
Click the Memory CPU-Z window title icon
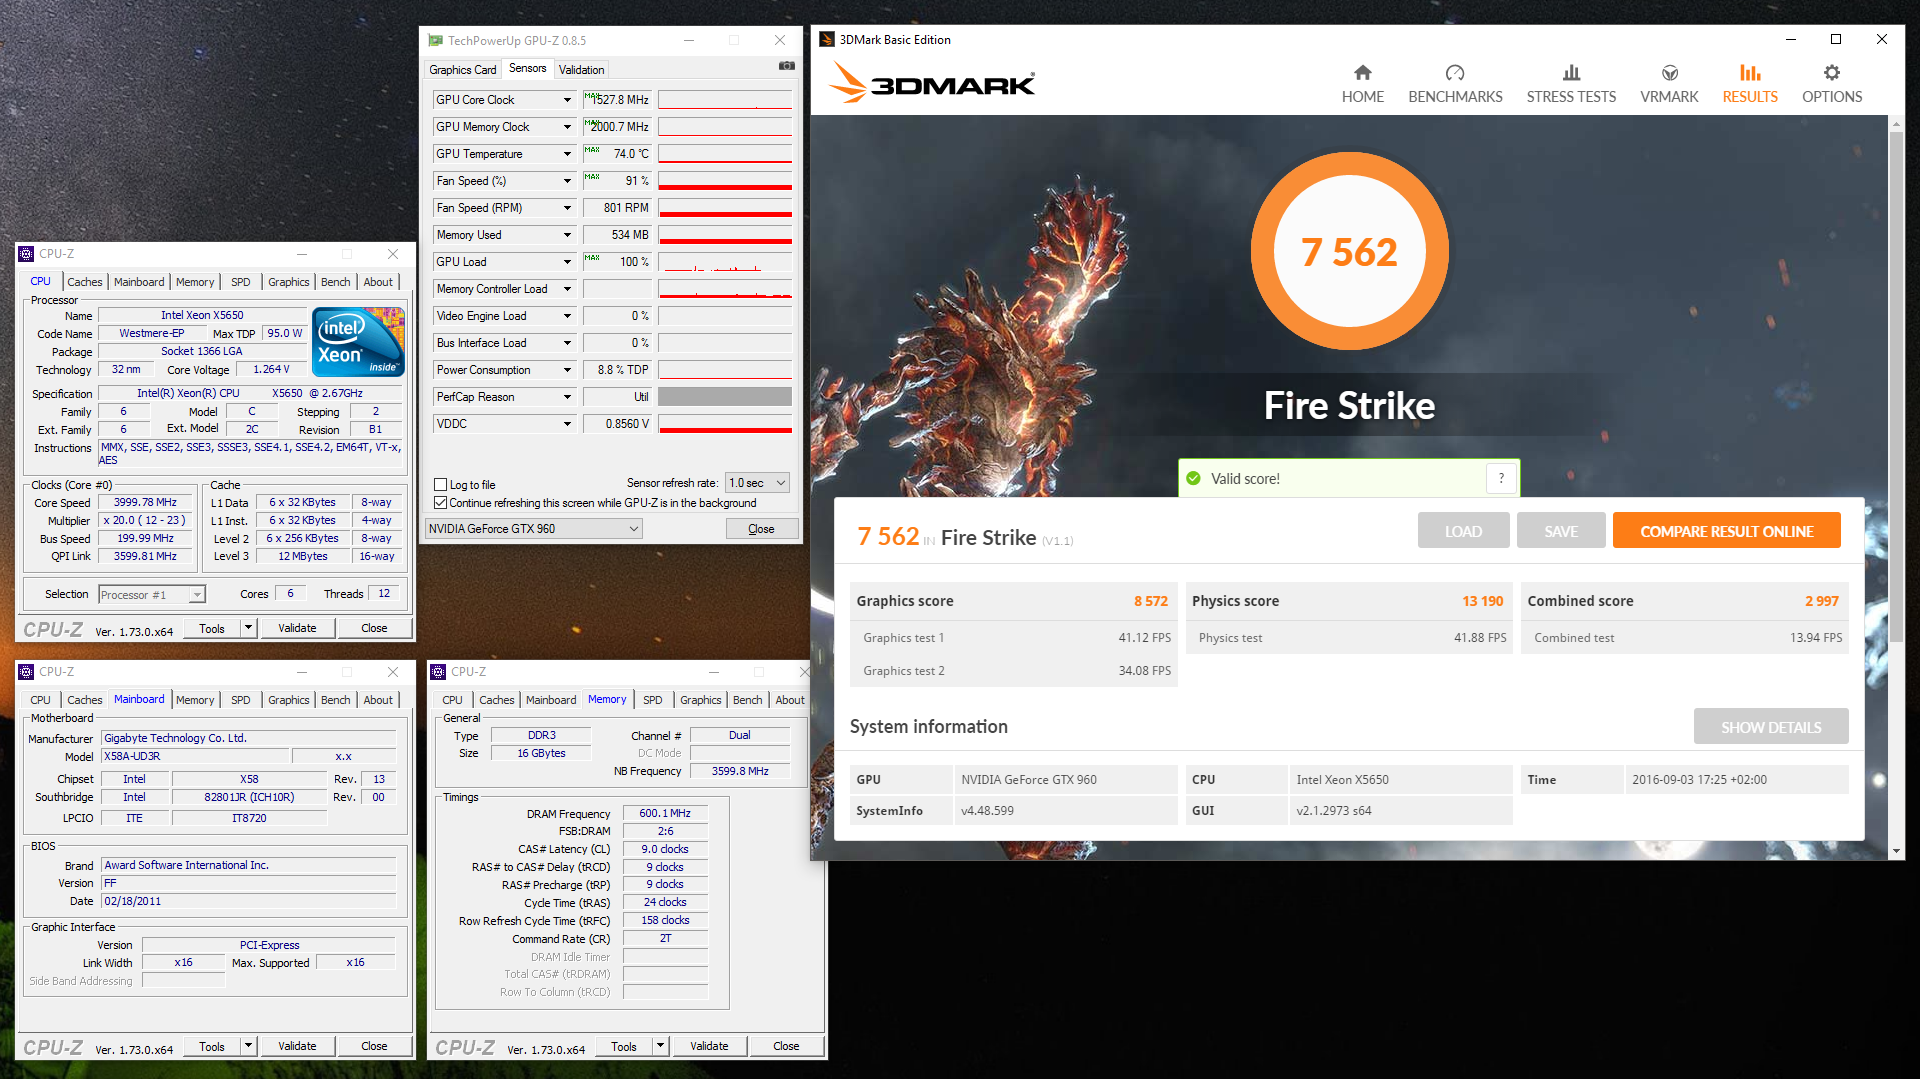point(438,672)
